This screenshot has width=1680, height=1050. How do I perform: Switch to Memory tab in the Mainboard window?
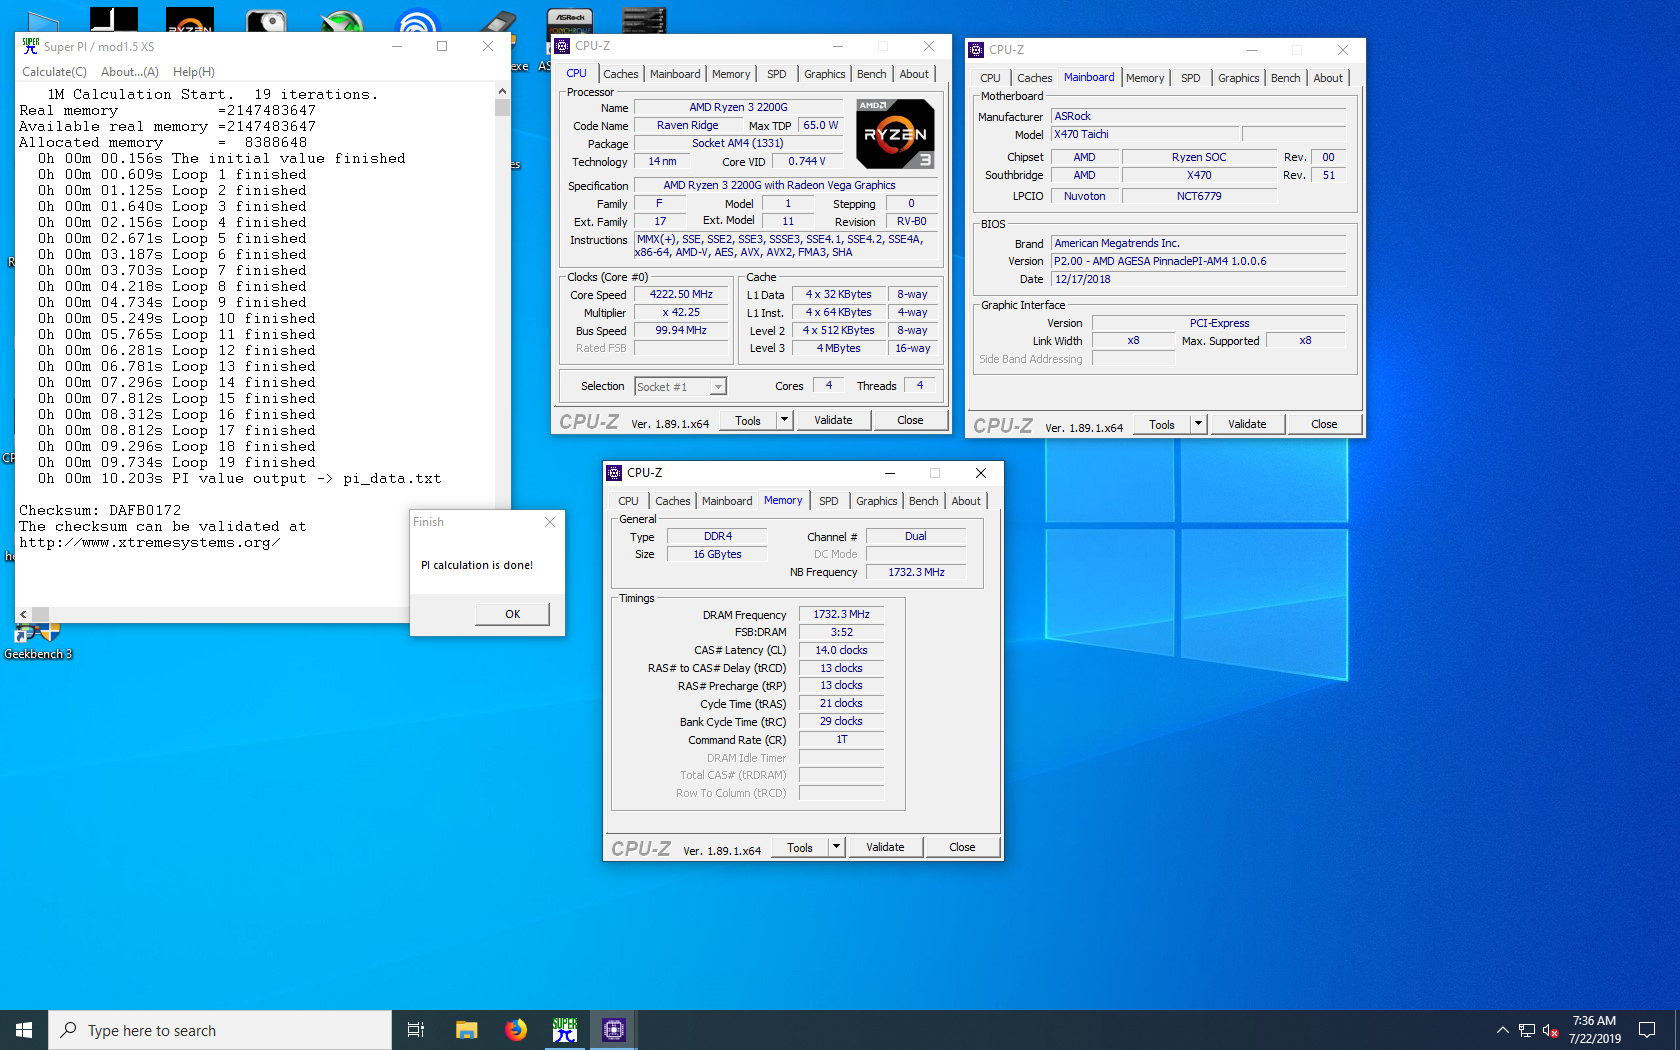pyautogui.click(x=1145, y=78)
